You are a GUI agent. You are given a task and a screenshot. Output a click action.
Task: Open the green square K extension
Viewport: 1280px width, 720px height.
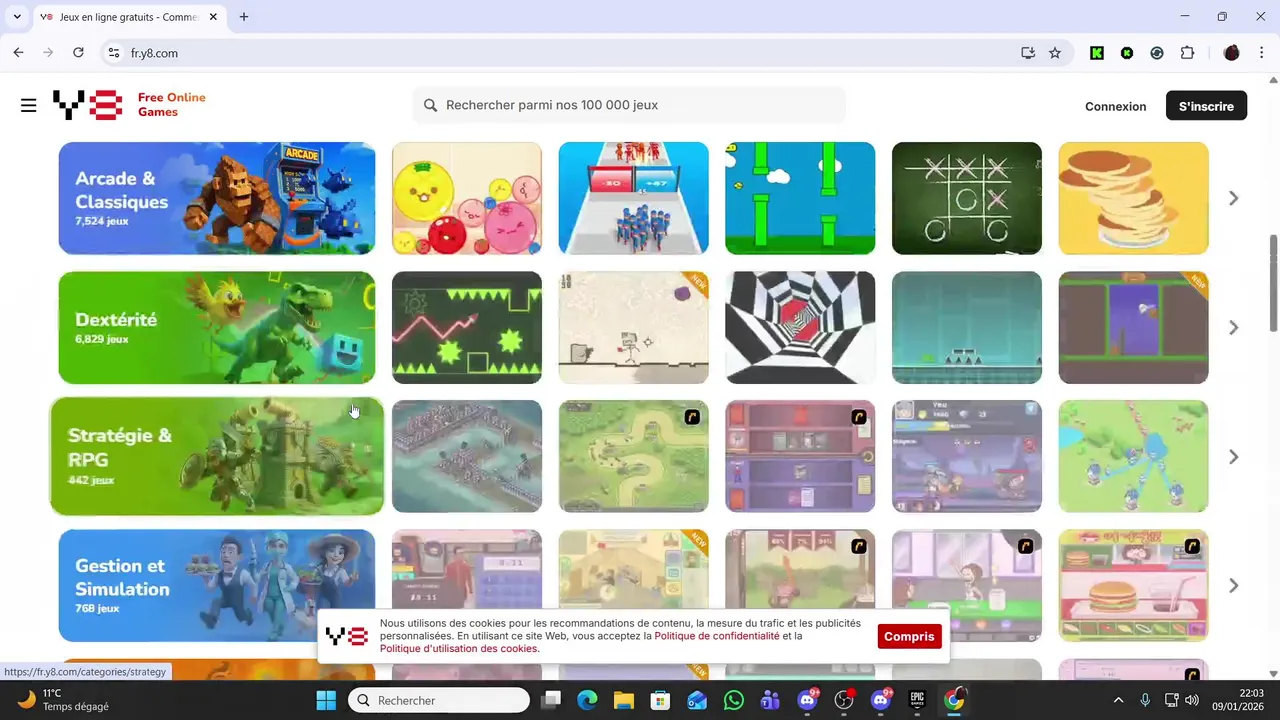tap(1097, 53)
